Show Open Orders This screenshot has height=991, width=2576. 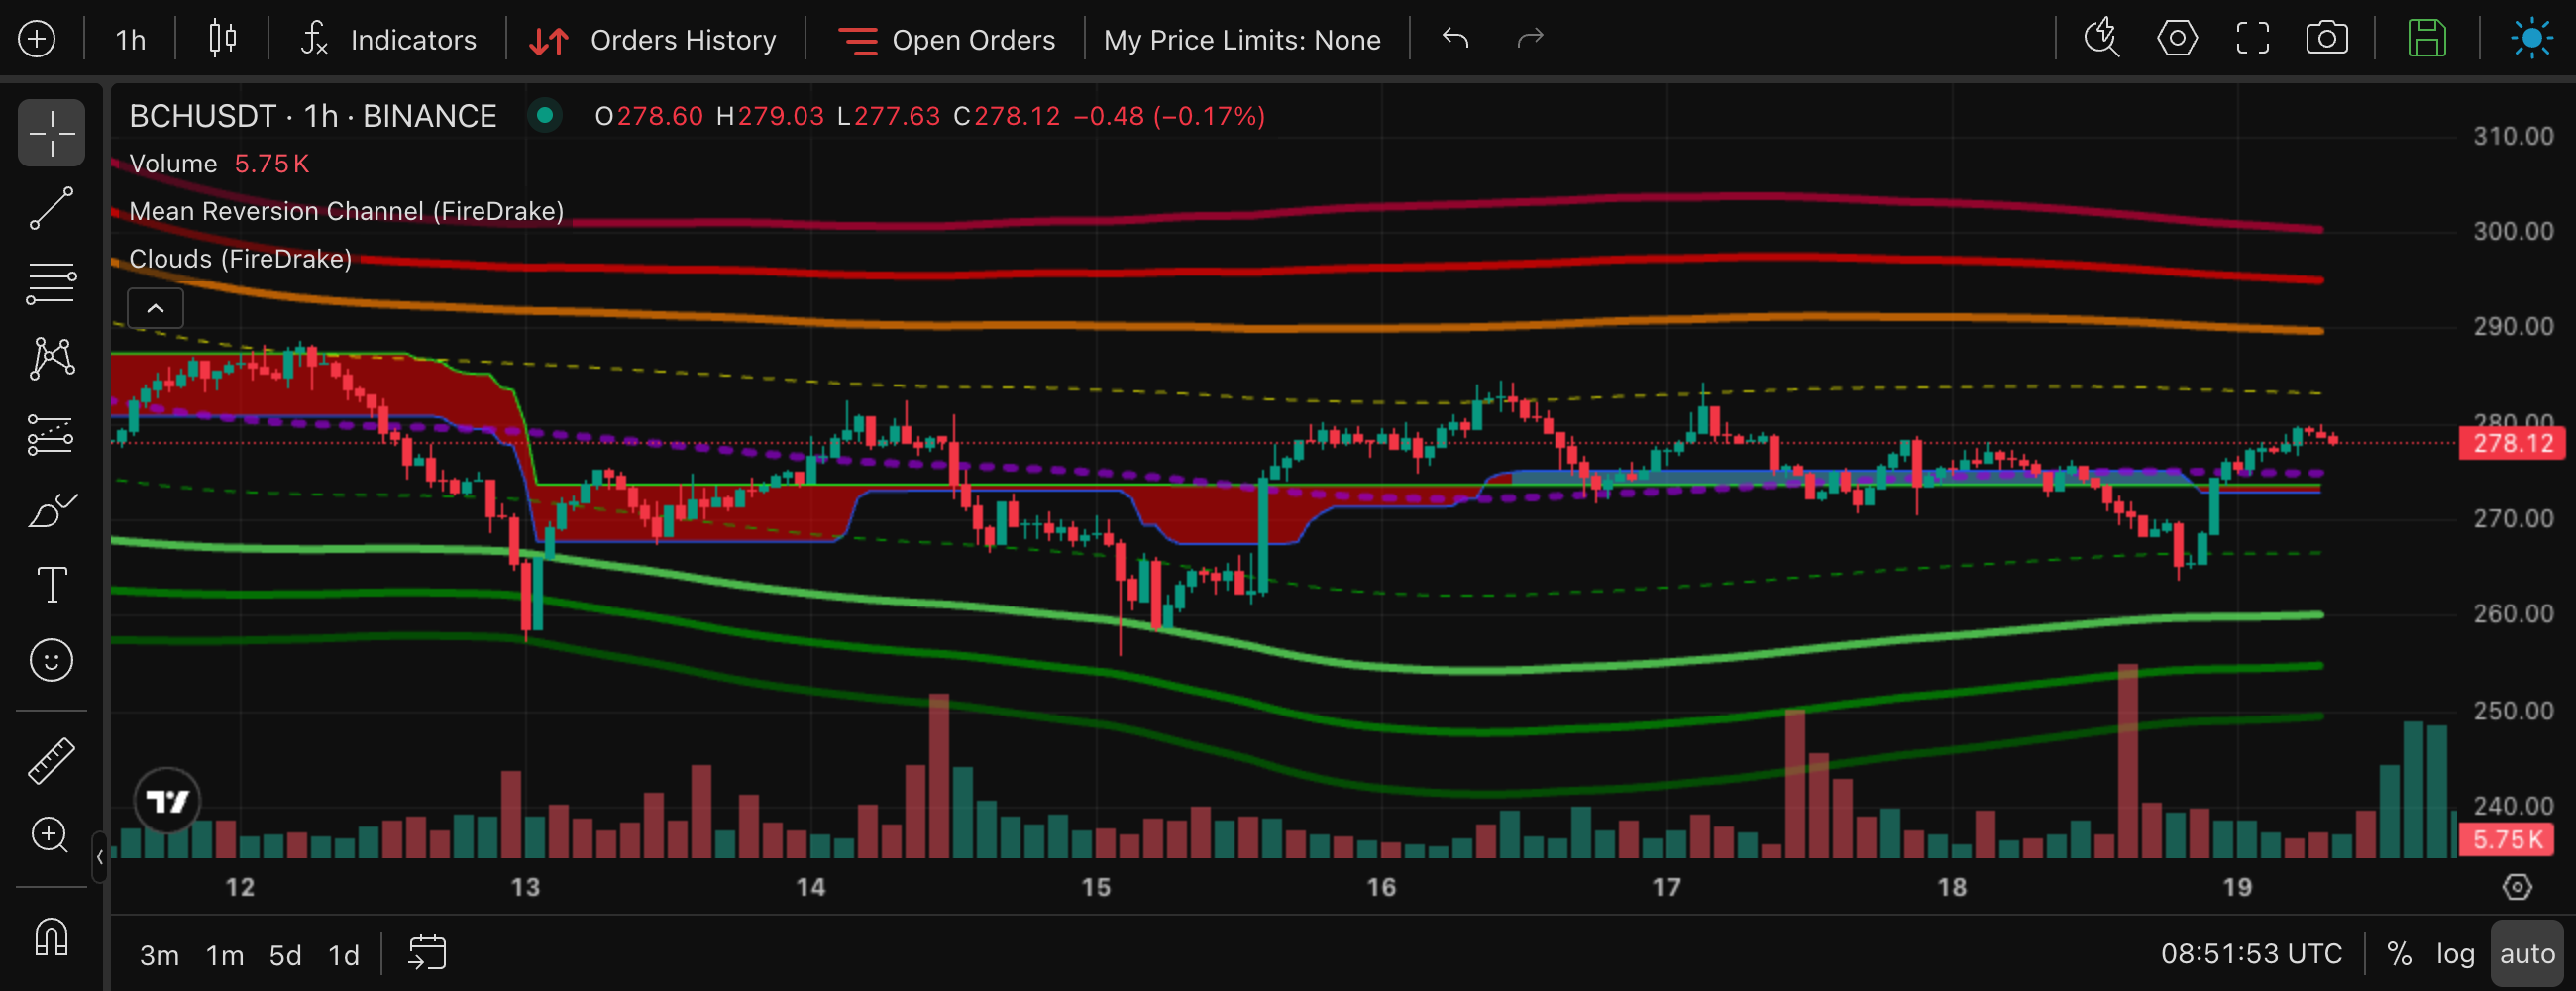tap(945, 40)
